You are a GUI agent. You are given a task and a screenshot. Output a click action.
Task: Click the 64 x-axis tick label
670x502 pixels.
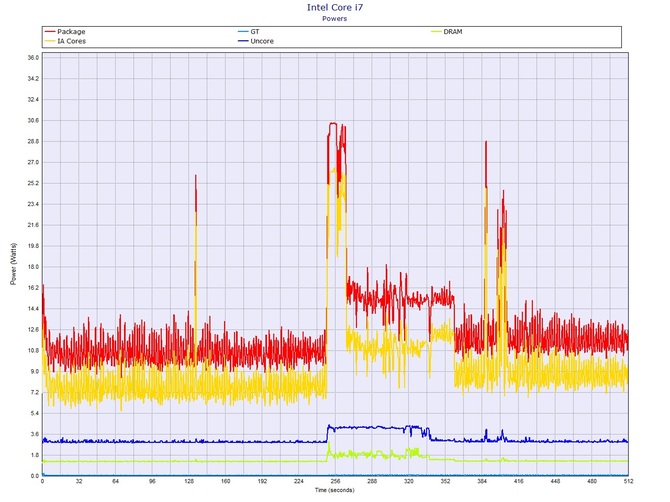[x=115, y=481]
